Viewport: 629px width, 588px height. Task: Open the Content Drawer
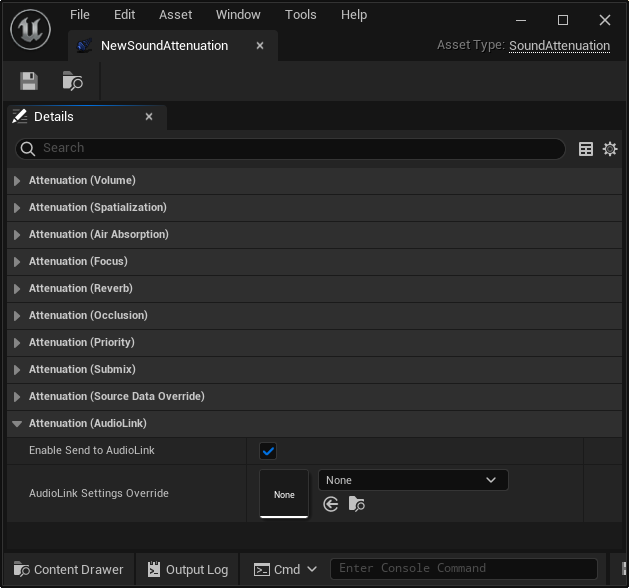68,569
